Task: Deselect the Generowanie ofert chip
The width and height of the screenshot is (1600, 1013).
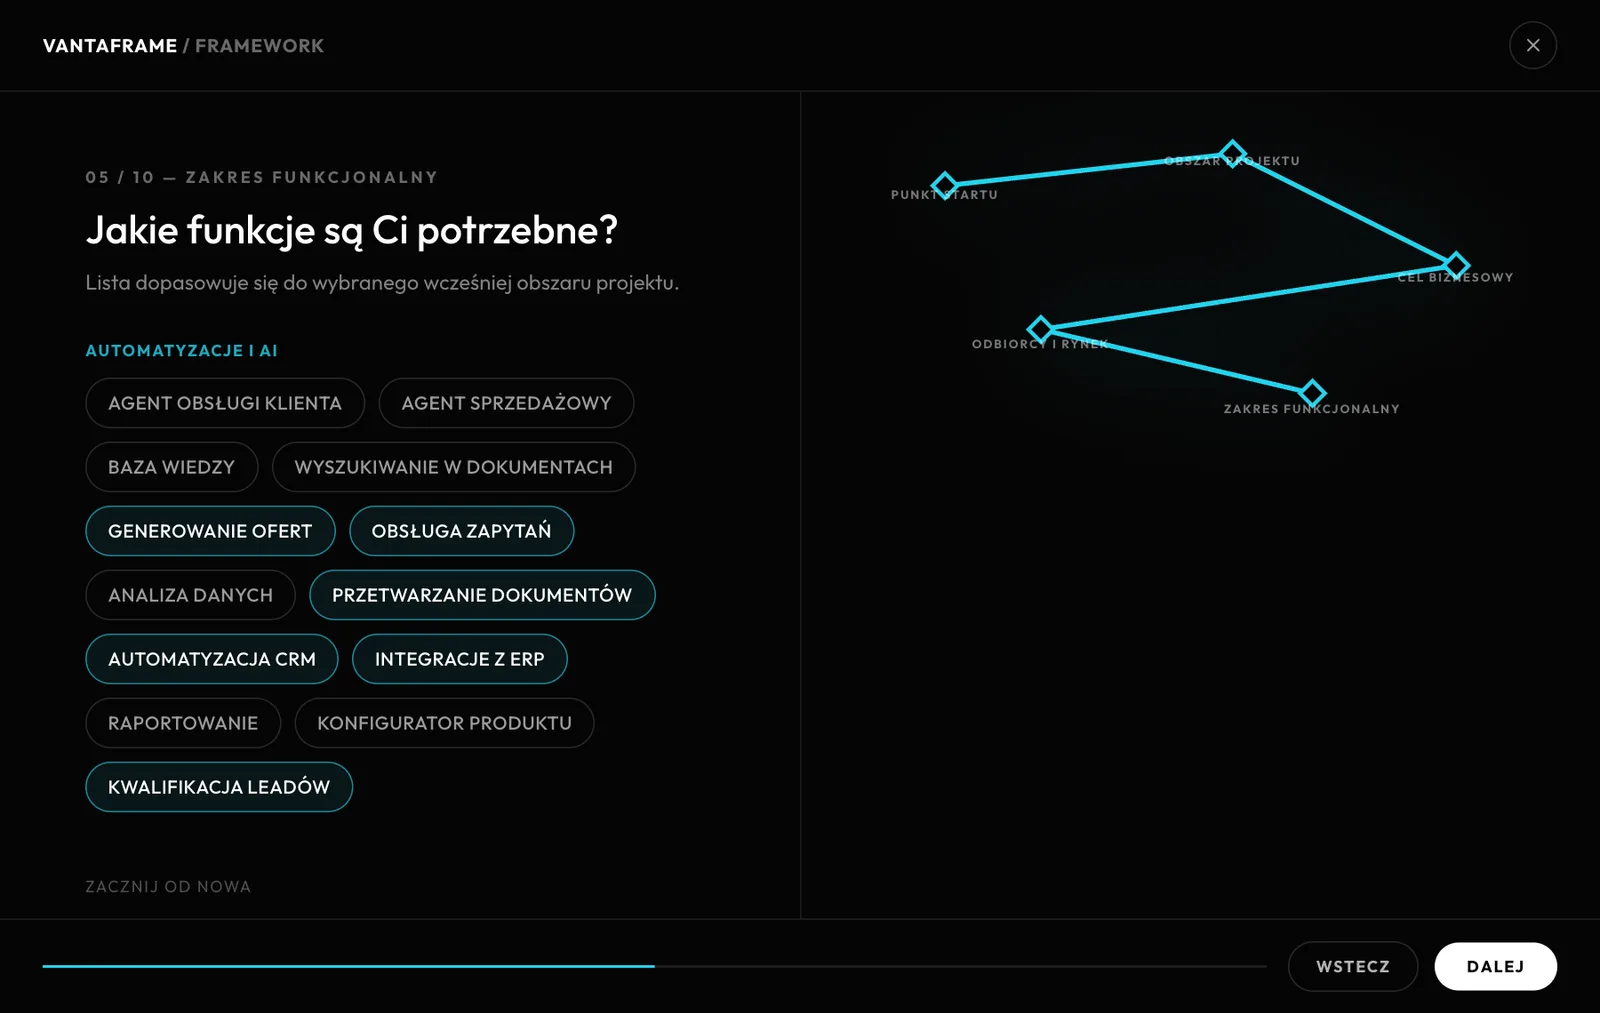Action: 210,531
